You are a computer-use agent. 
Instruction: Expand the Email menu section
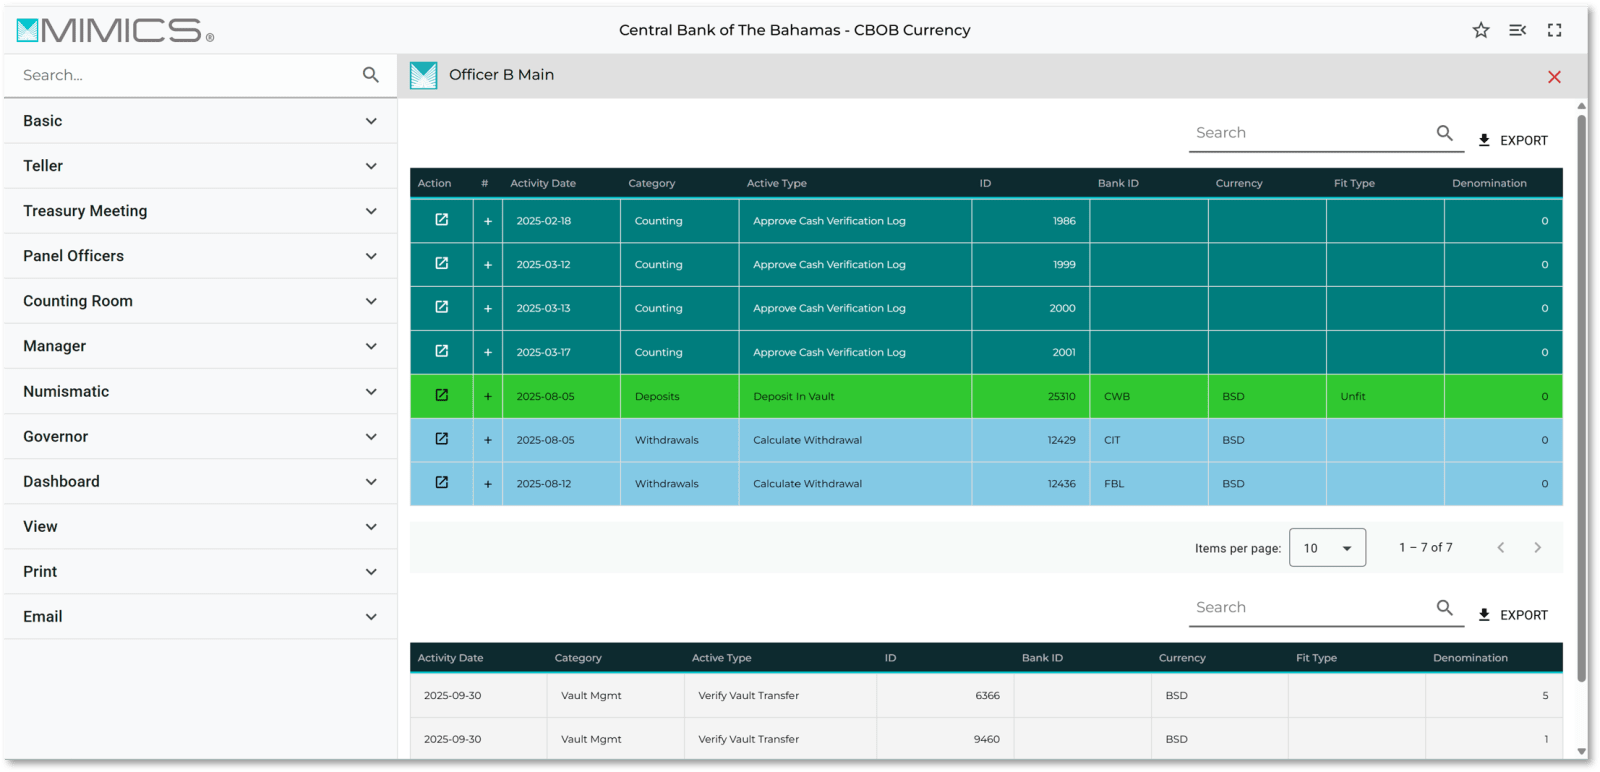click(200, 617)
